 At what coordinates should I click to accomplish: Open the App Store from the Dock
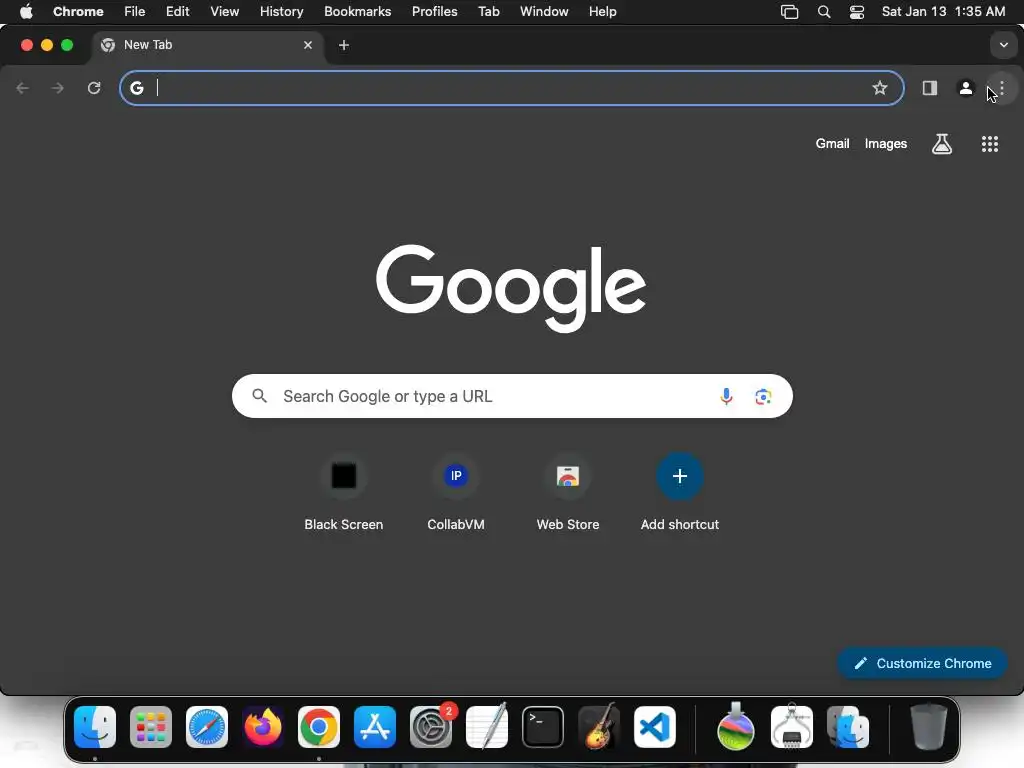click(375, 727)
